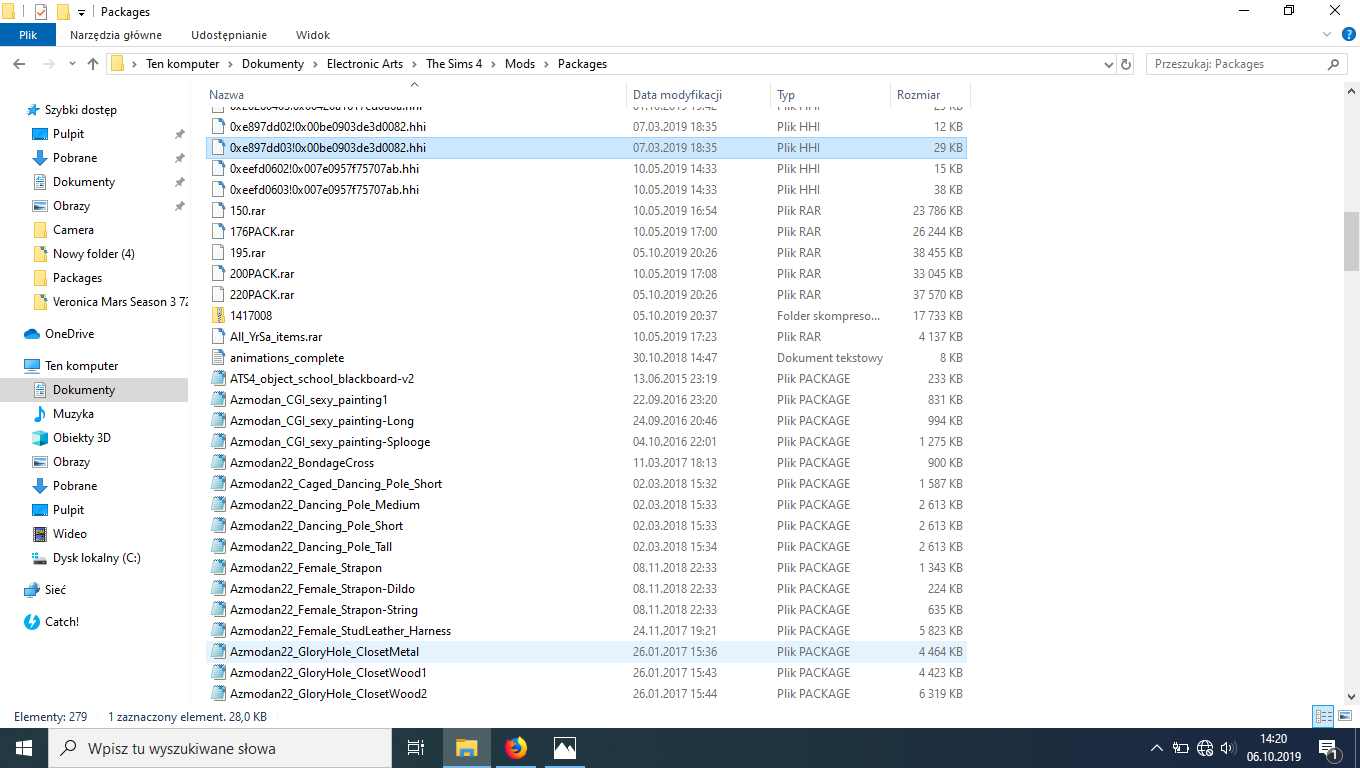Viewport: 1360px width, 768px height.
Task: Open the address bar history dropdown
Action: (x=1108, y=63)
